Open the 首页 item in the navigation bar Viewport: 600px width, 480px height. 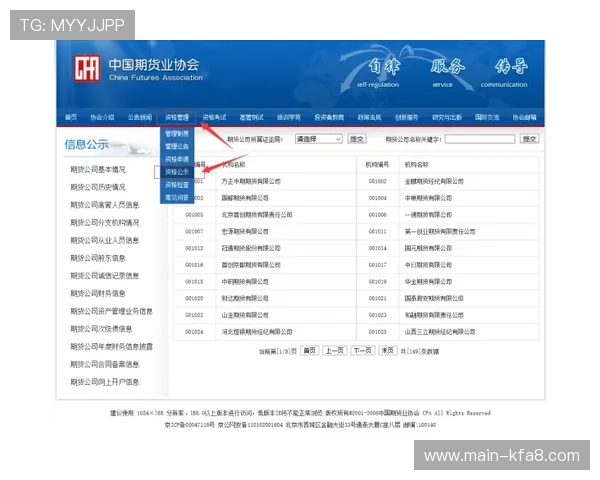click(x=71, y=117)
